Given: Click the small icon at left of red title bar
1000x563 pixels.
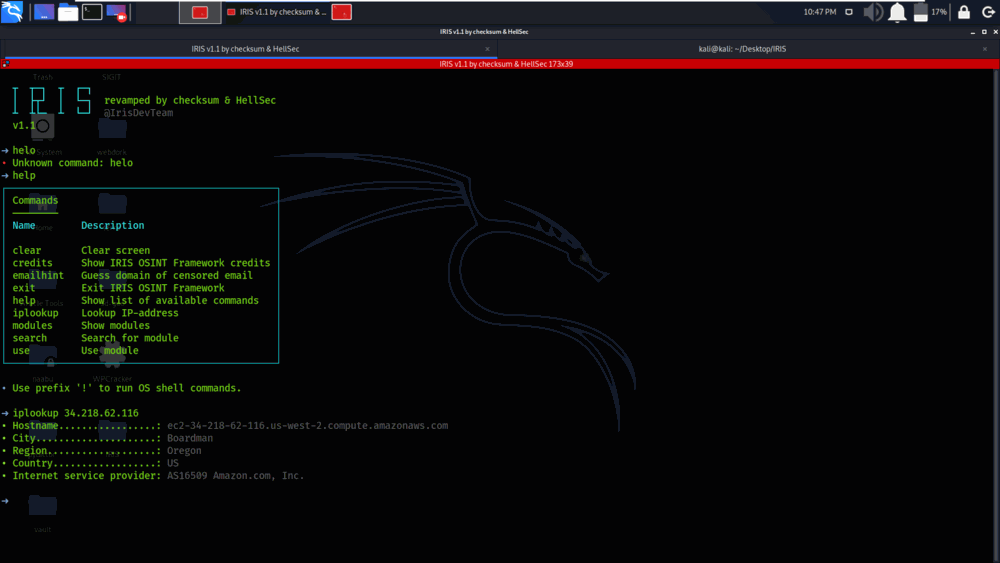Looking at the screenshot, I should (x=5, y=64).
